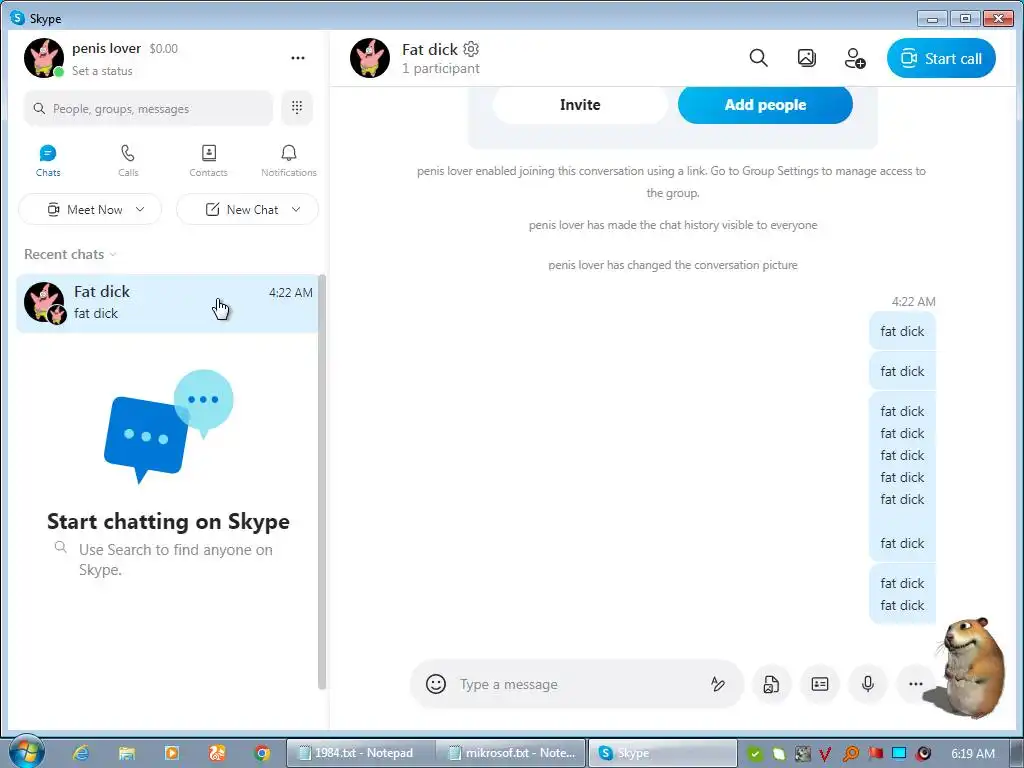This screenshot has height=768, width=1024.
Task: Click the 6:19 AM system clock
Action: [x=972, y=754]
